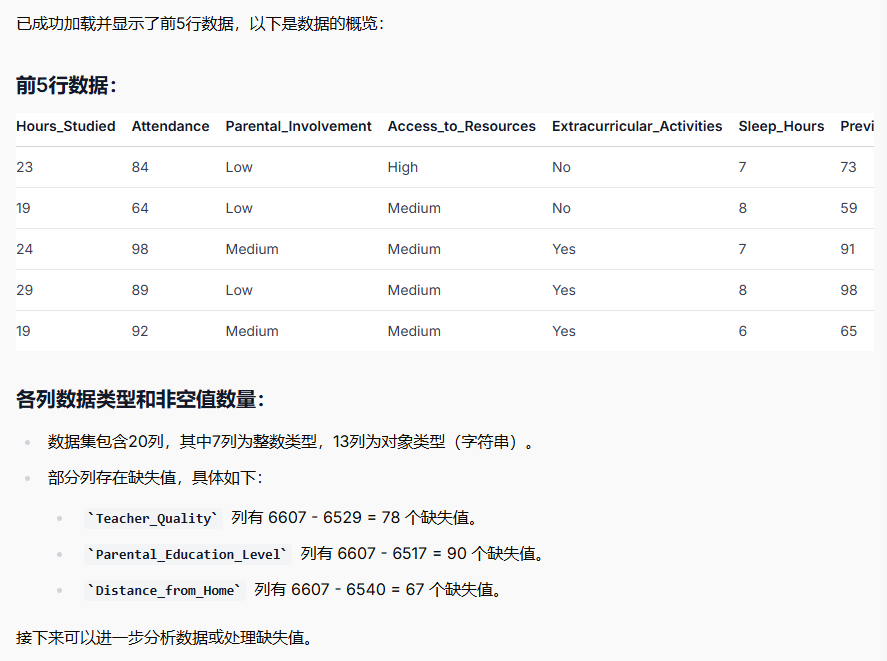Click the High value under Access_to_Resources
The image size is (887, 661).
tap(403, 168)
